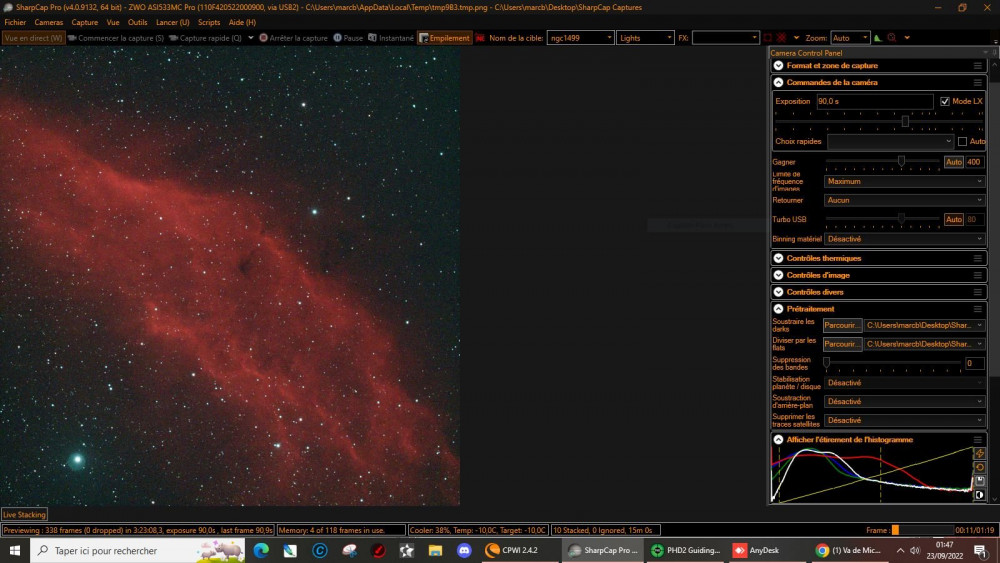
Task: Click the Gagner value field showing 400
Action: coord(974,162)
